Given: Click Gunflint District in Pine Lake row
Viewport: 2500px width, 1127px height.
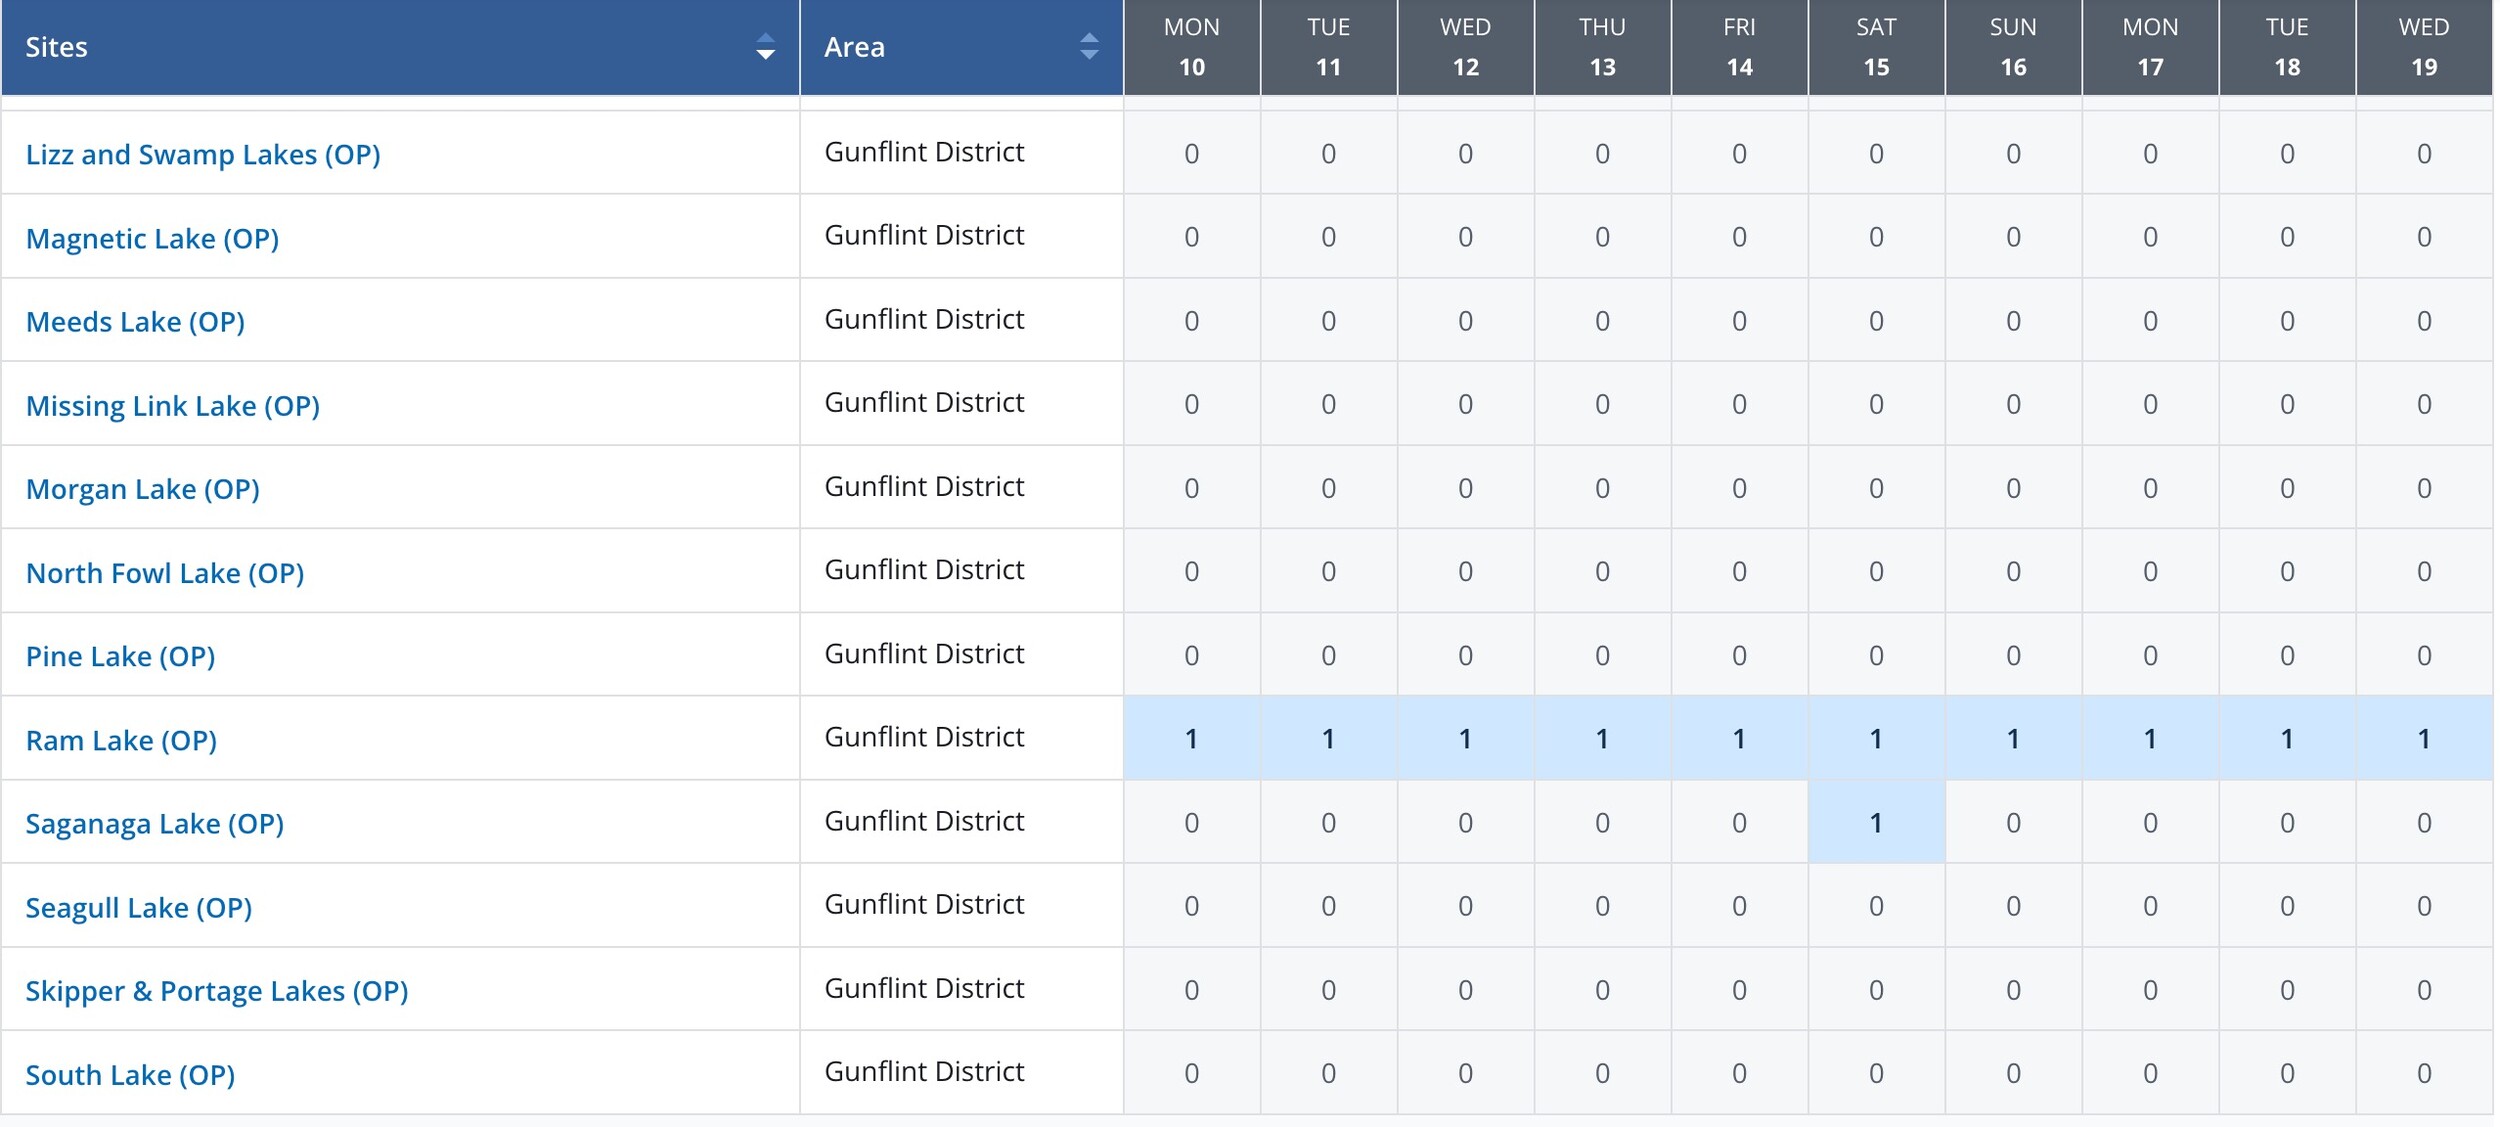Looking at the screenshot, I should 924,653.
